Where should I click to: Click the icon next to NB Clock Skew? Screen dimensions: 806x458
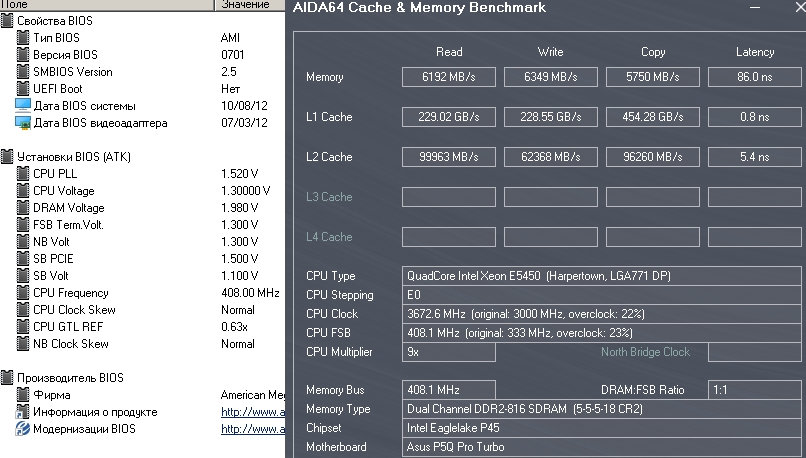click(23, 343)
